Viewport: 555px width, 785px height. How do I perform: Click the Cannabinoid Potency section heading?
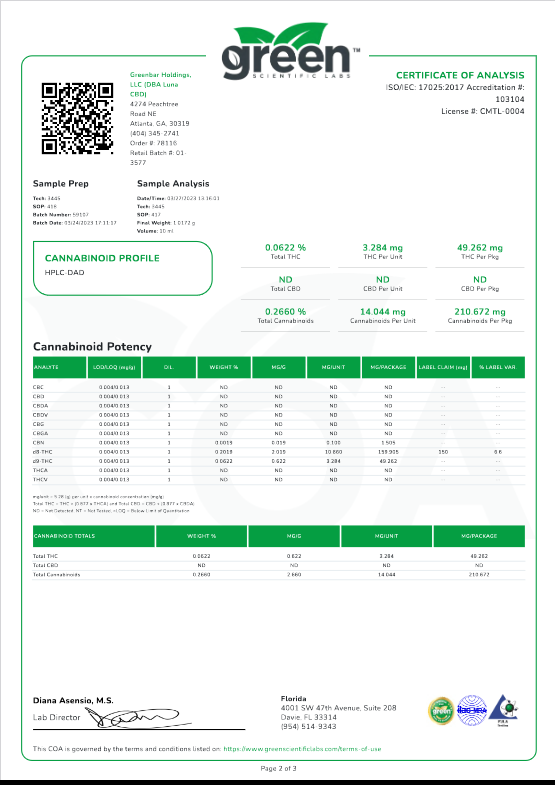tap(92, 346)
